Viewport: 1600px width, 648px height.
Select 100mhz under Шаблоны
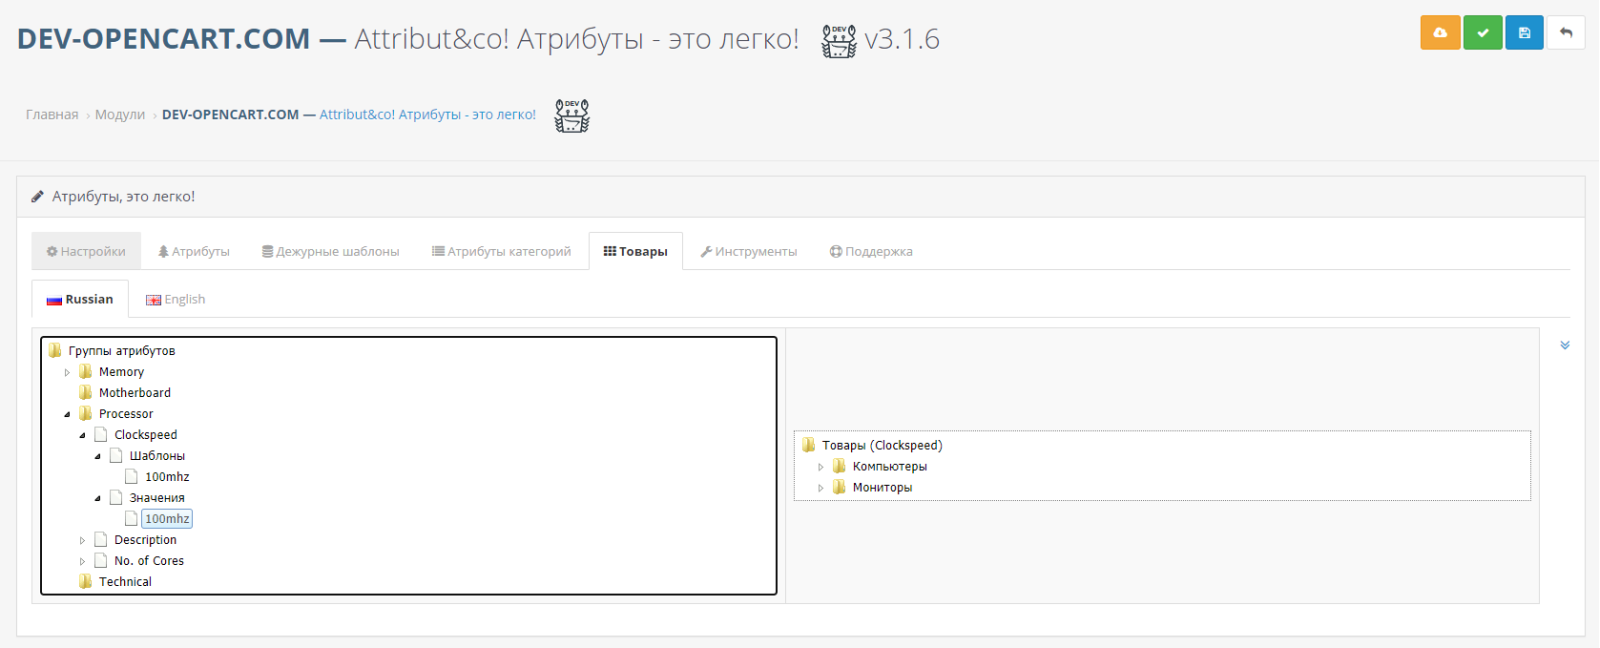pos(167,477)
